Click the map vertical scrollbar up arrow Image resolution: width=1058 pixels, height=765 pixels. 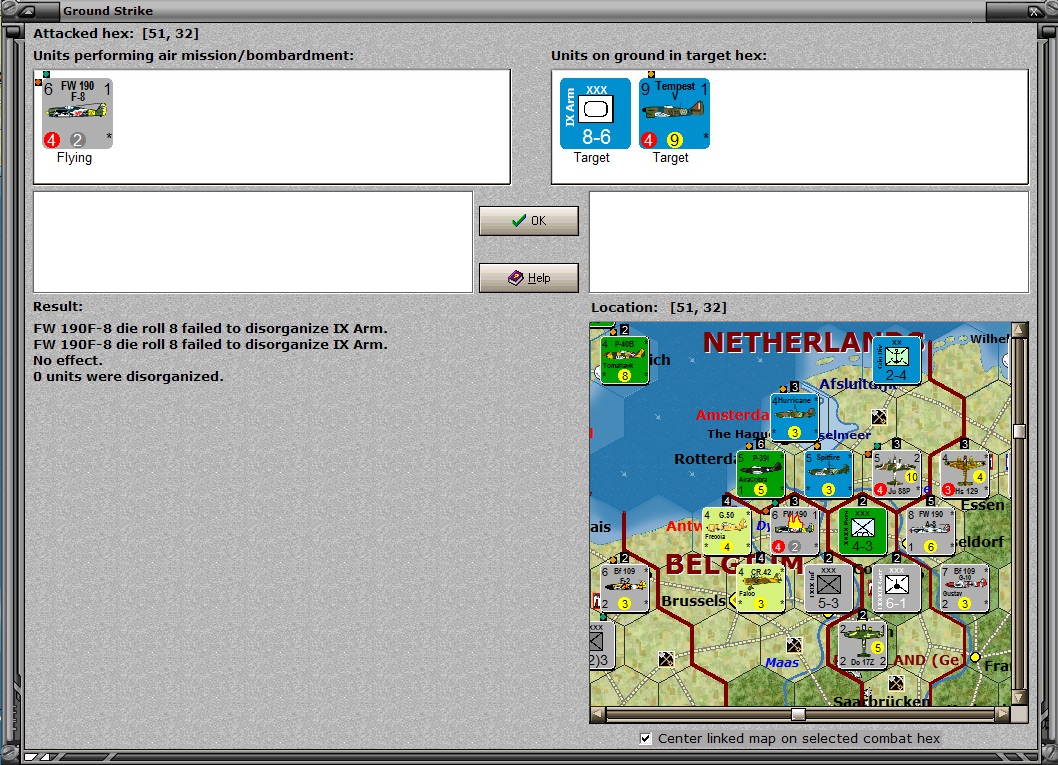[x=1020, y=329]
